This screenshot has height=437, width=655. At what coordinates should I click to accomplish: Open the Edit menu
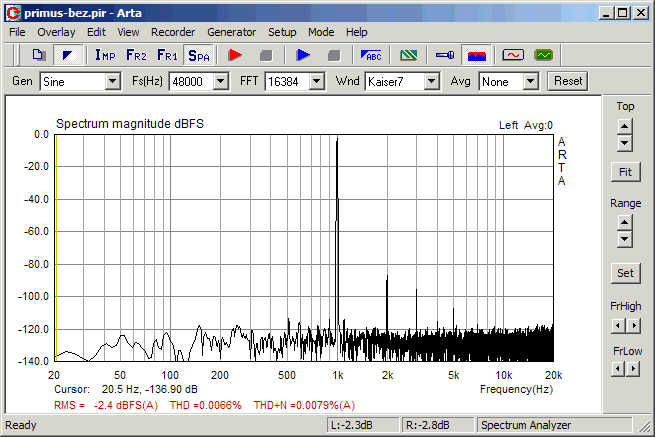pyautogui.click(x=96, y=32)
